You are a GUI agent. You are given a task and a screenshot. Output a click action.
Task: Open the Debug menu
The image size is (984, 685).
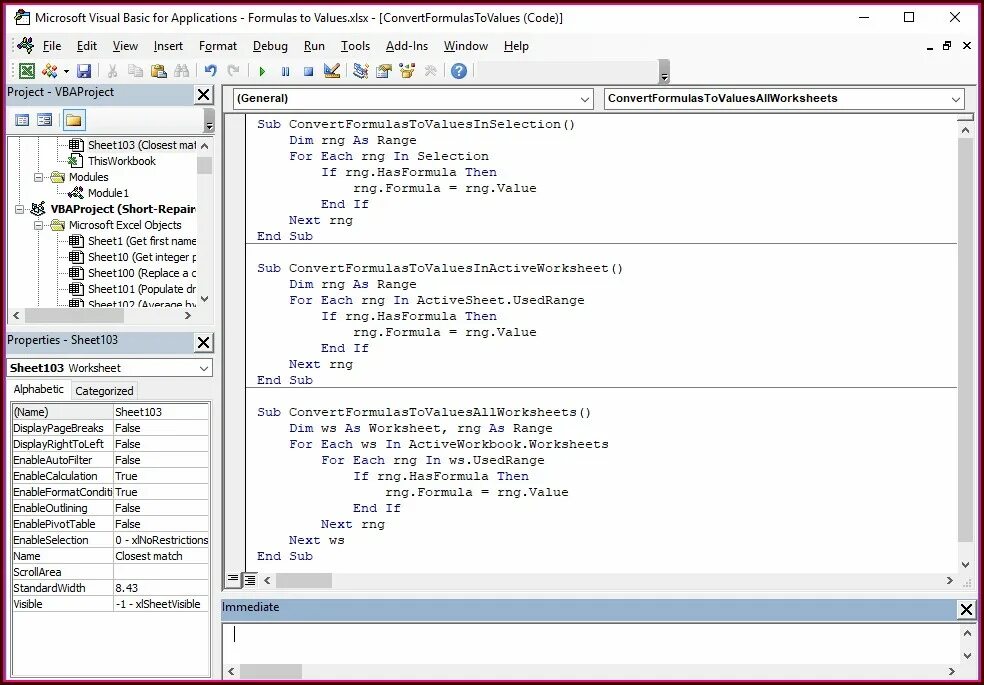[x=270, y=46]
